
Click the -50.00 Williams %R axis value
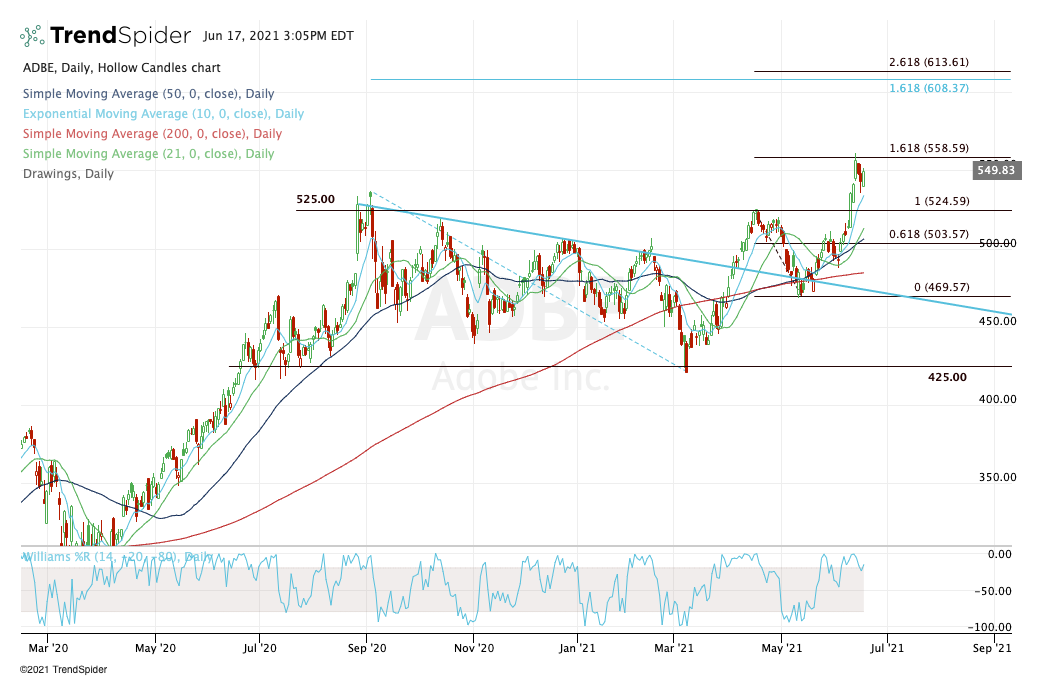tap(993, 591)
